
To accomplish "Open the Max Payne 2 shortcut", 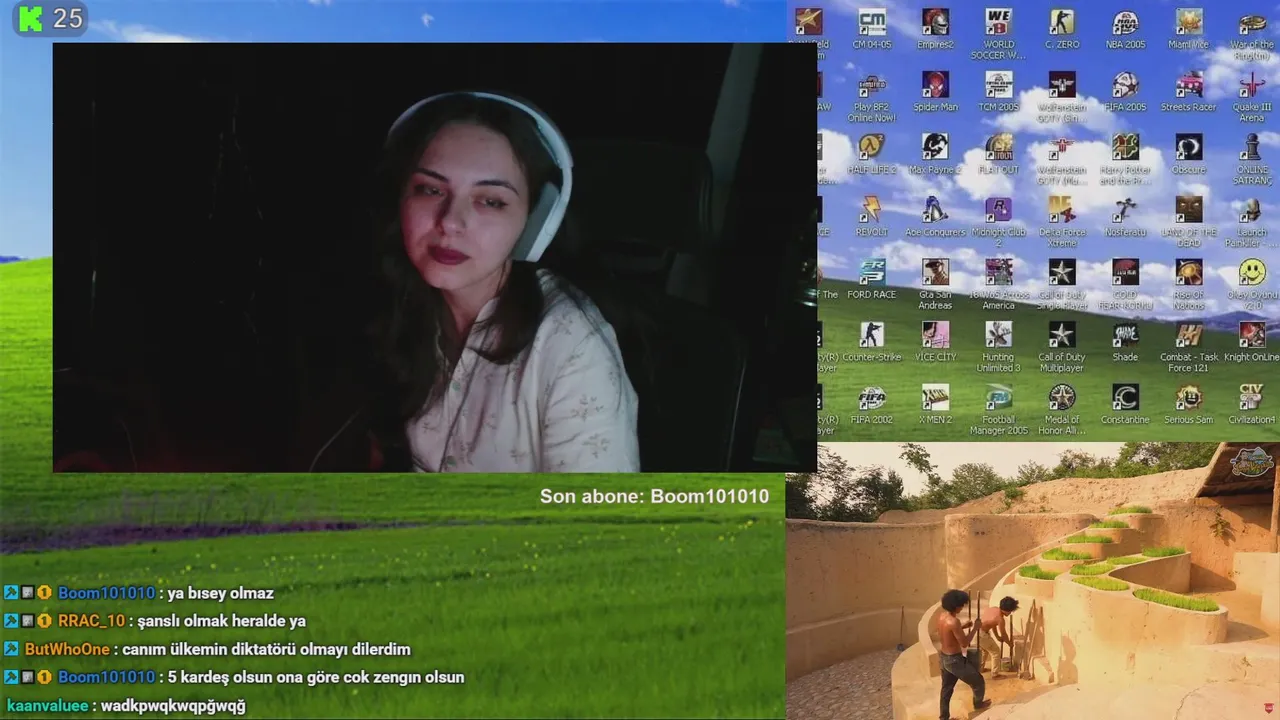I will pos(935,155).
